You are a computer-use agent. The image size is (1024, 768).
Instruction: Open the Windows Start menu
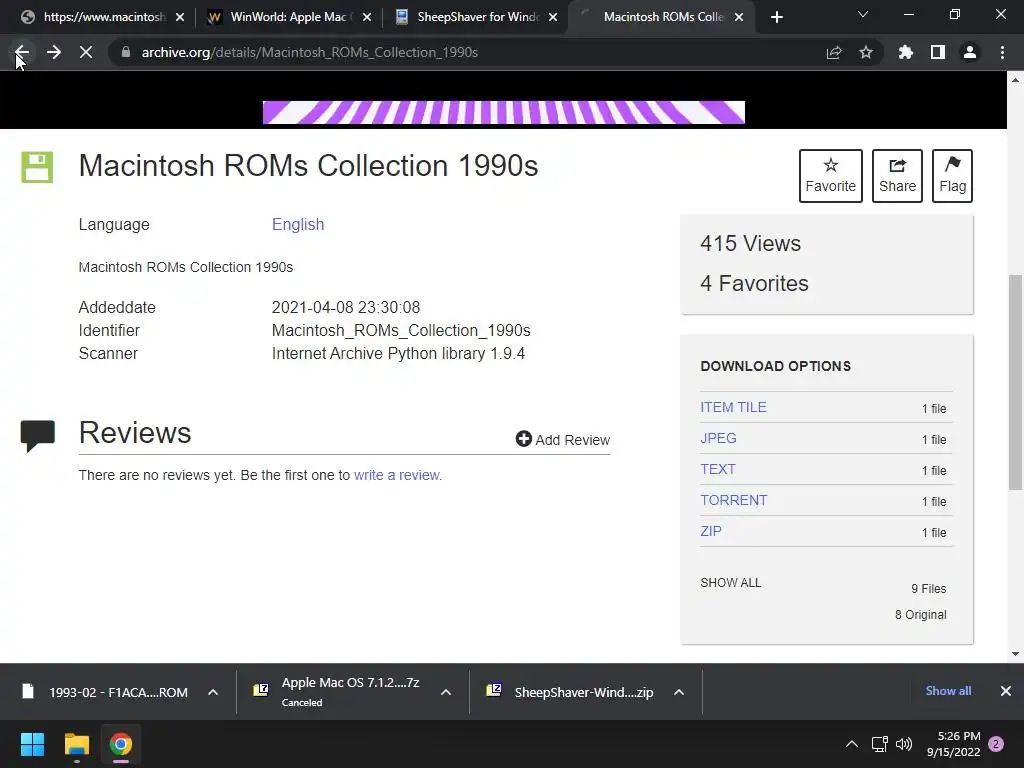tap(32, 744)
